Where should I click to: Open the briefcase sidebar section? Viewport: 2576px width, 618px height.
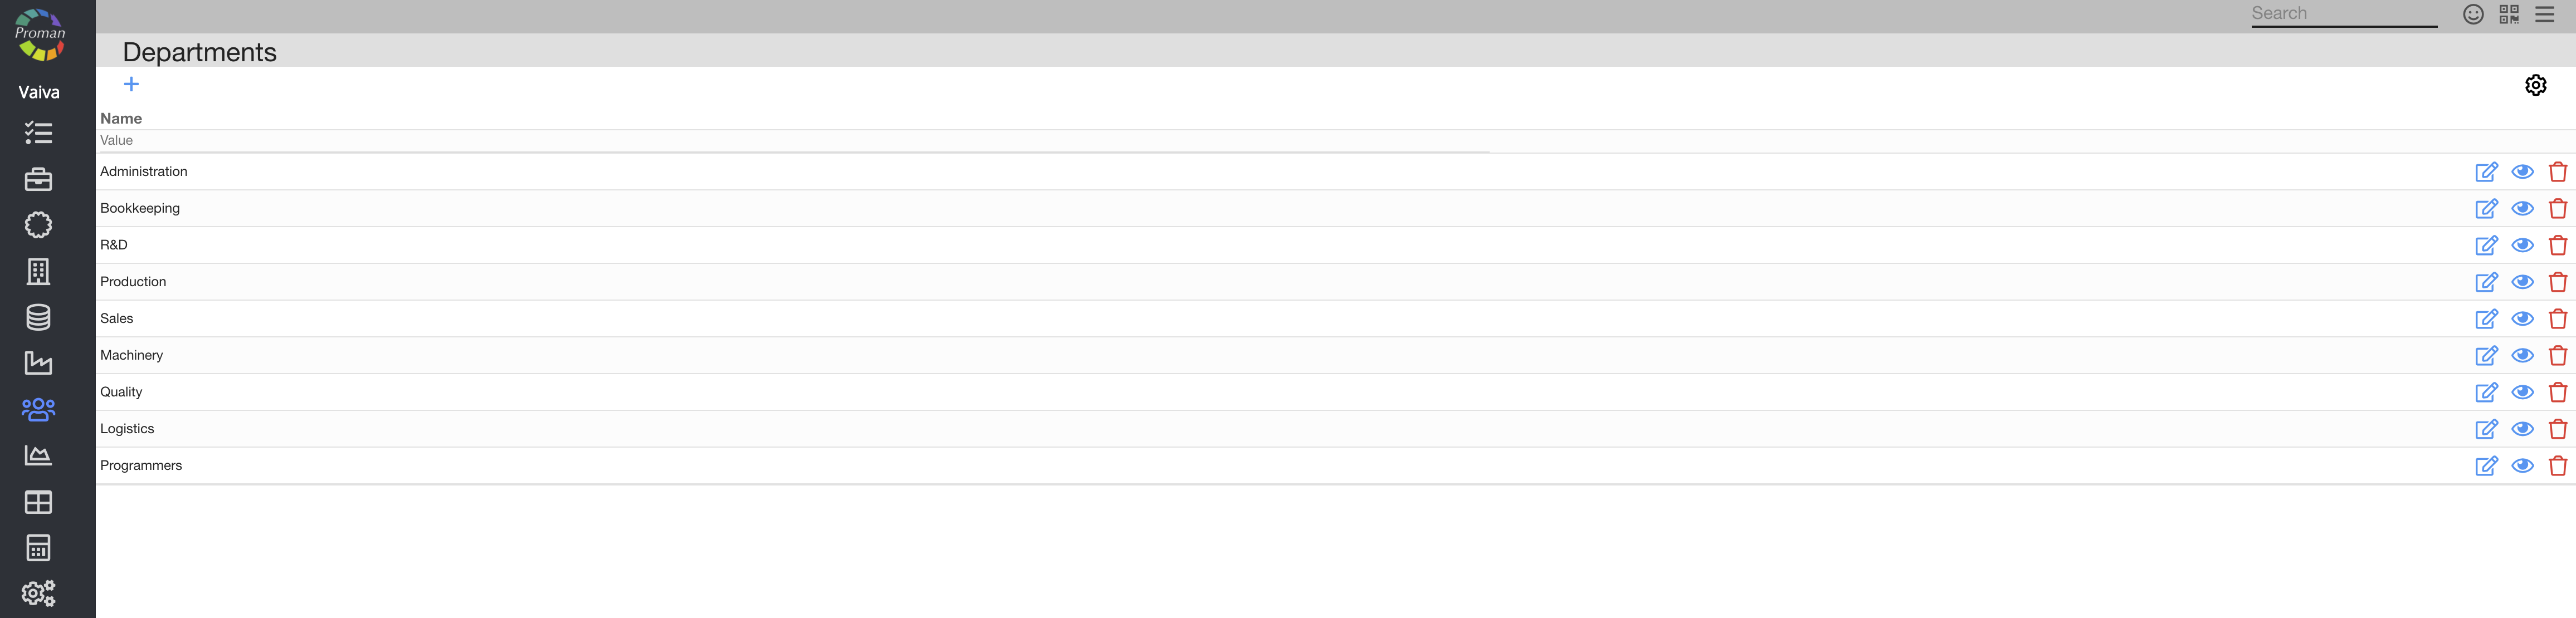[38, 179]
